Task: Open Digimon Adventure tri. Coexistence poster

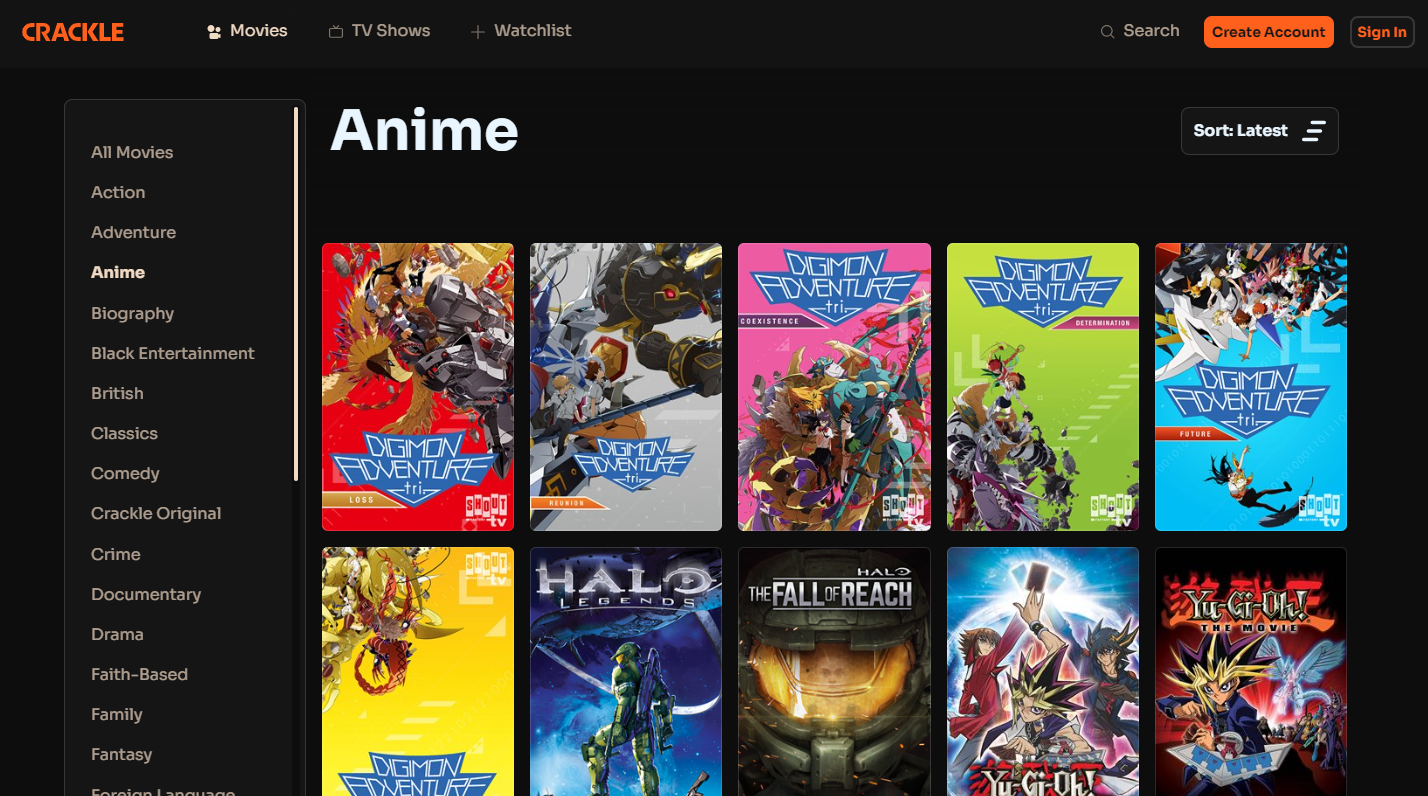Action: 834,387
